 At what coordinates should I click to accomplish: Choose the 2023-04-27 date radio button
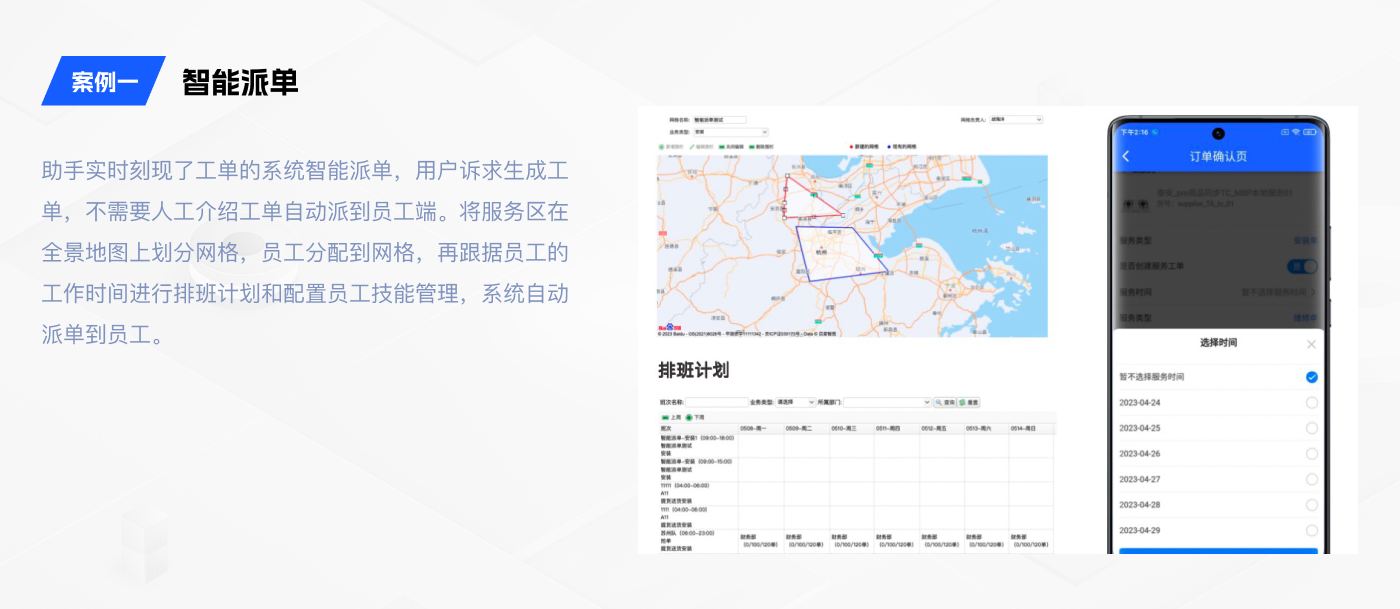coord(1311,479)
